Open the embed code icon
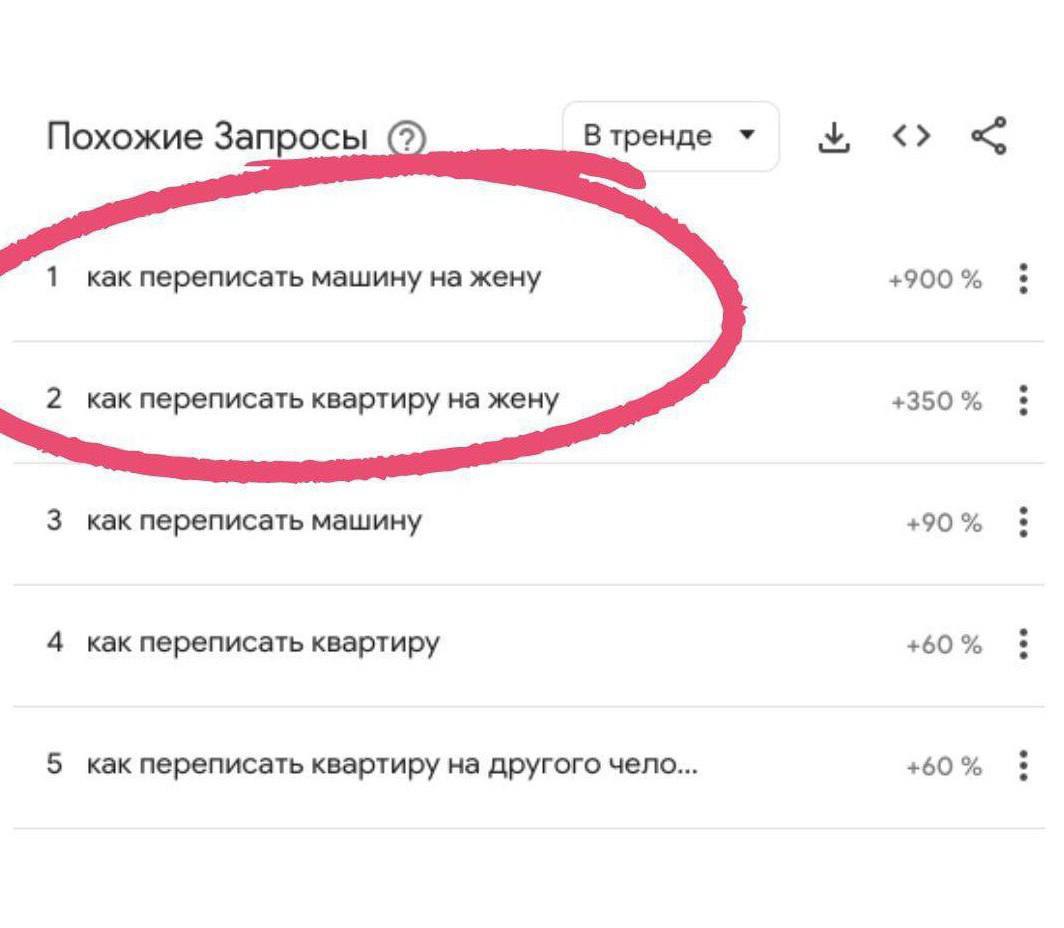Image resolution: width=1064 pixels, height=928 pixels. (911, 136)
